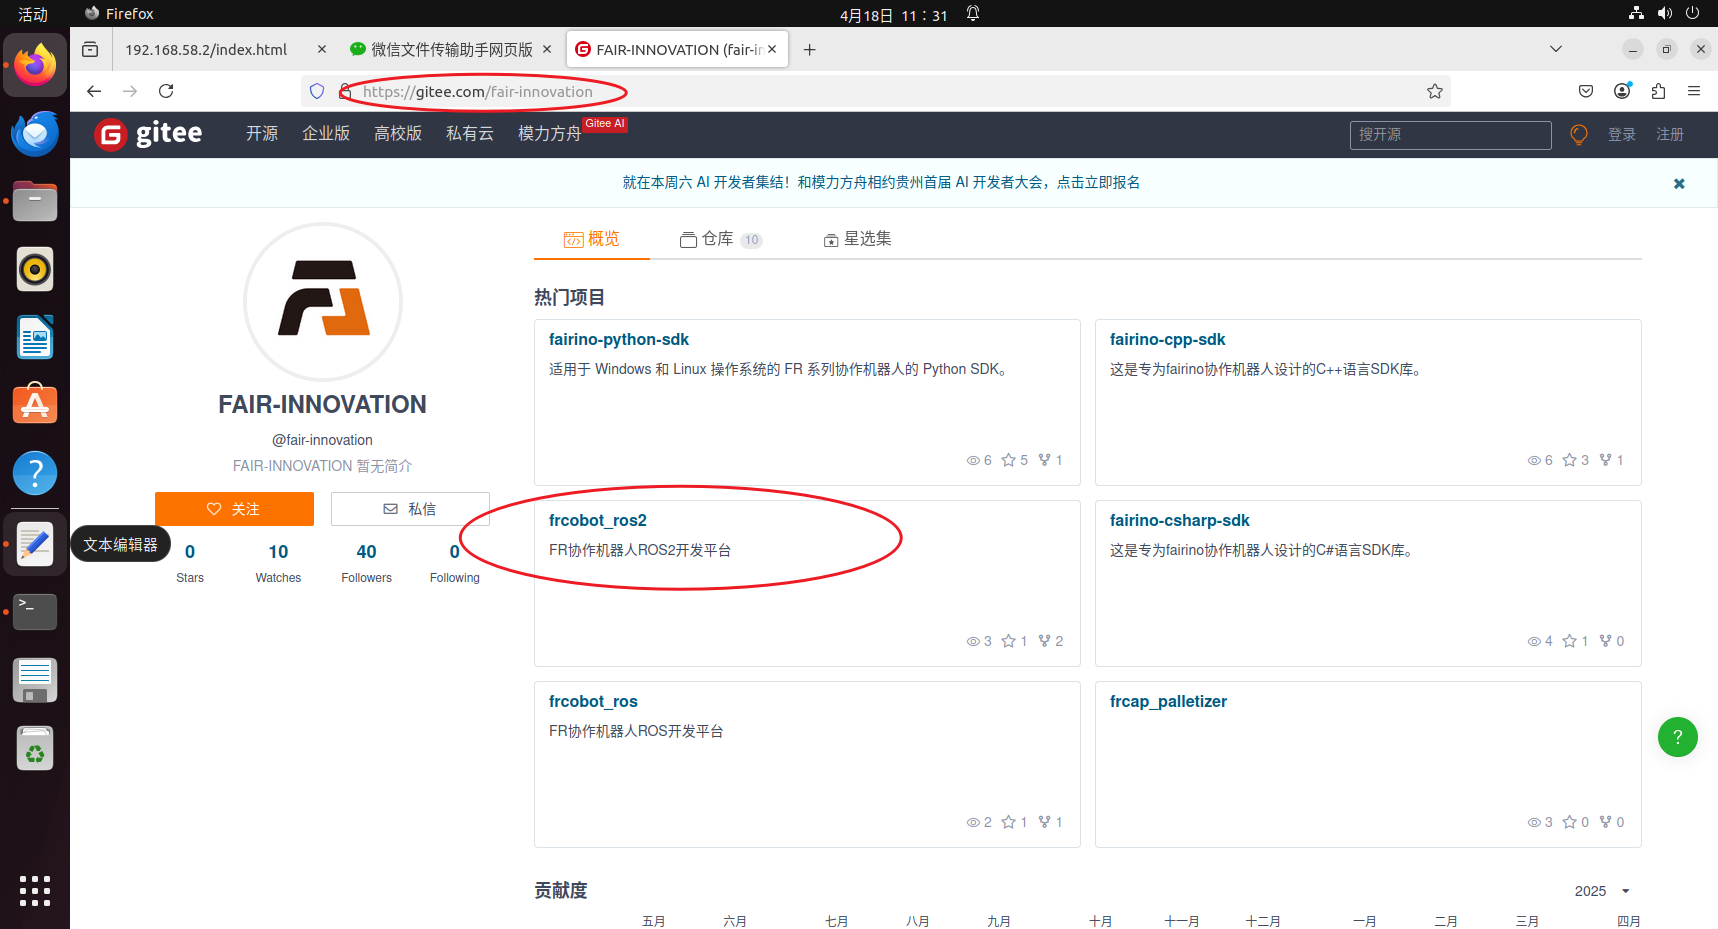Open the Files manager in the dock
This screenshot has width=1718, height=929.
pos(35,201)
